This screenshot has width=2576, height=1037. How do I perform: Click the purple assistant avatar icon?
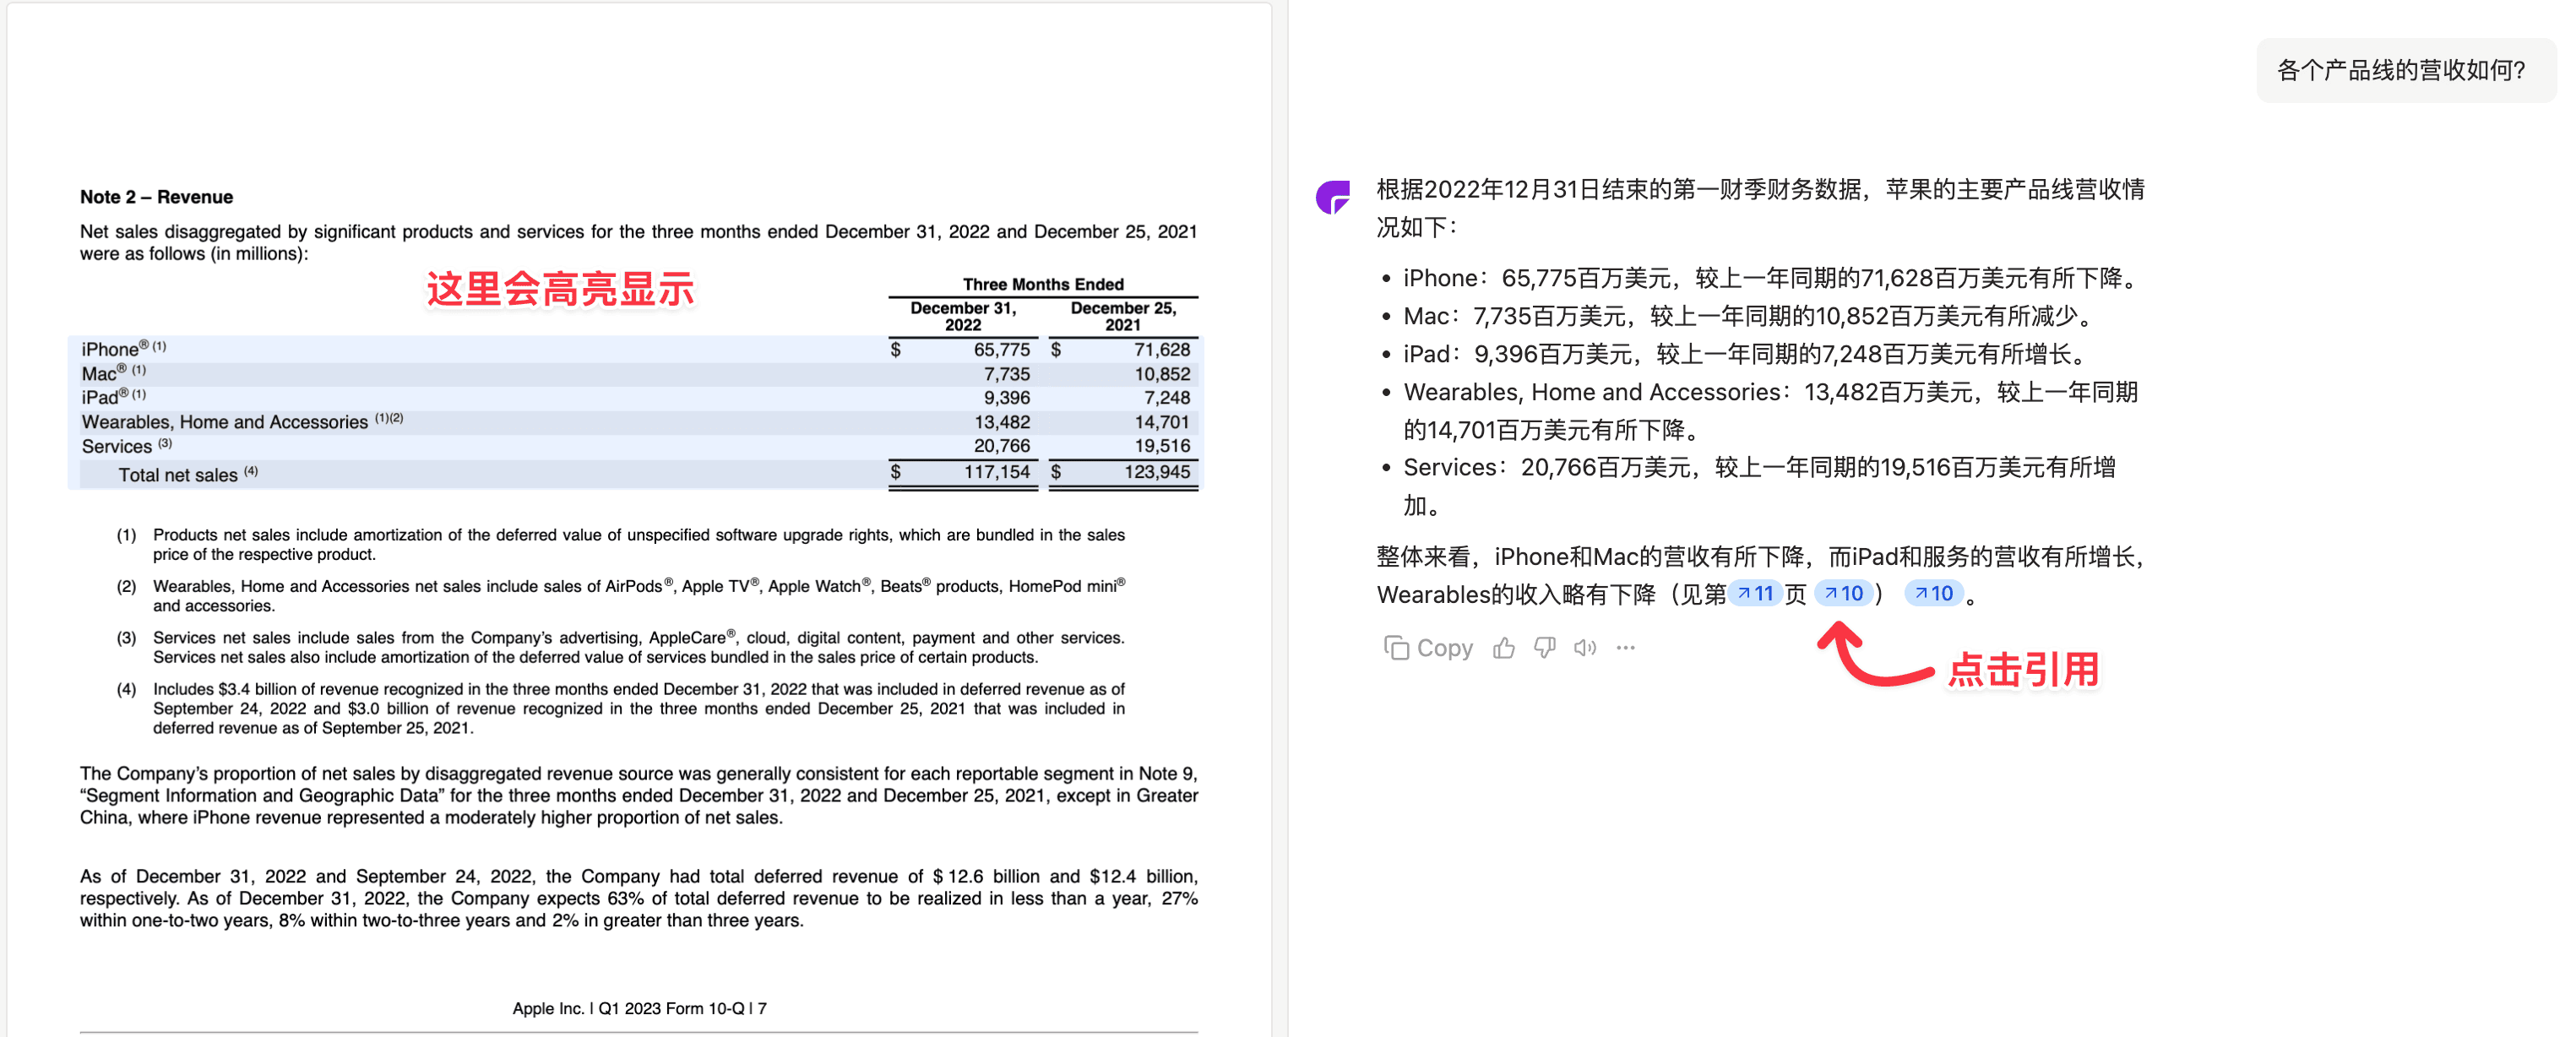coord(1333,196)
